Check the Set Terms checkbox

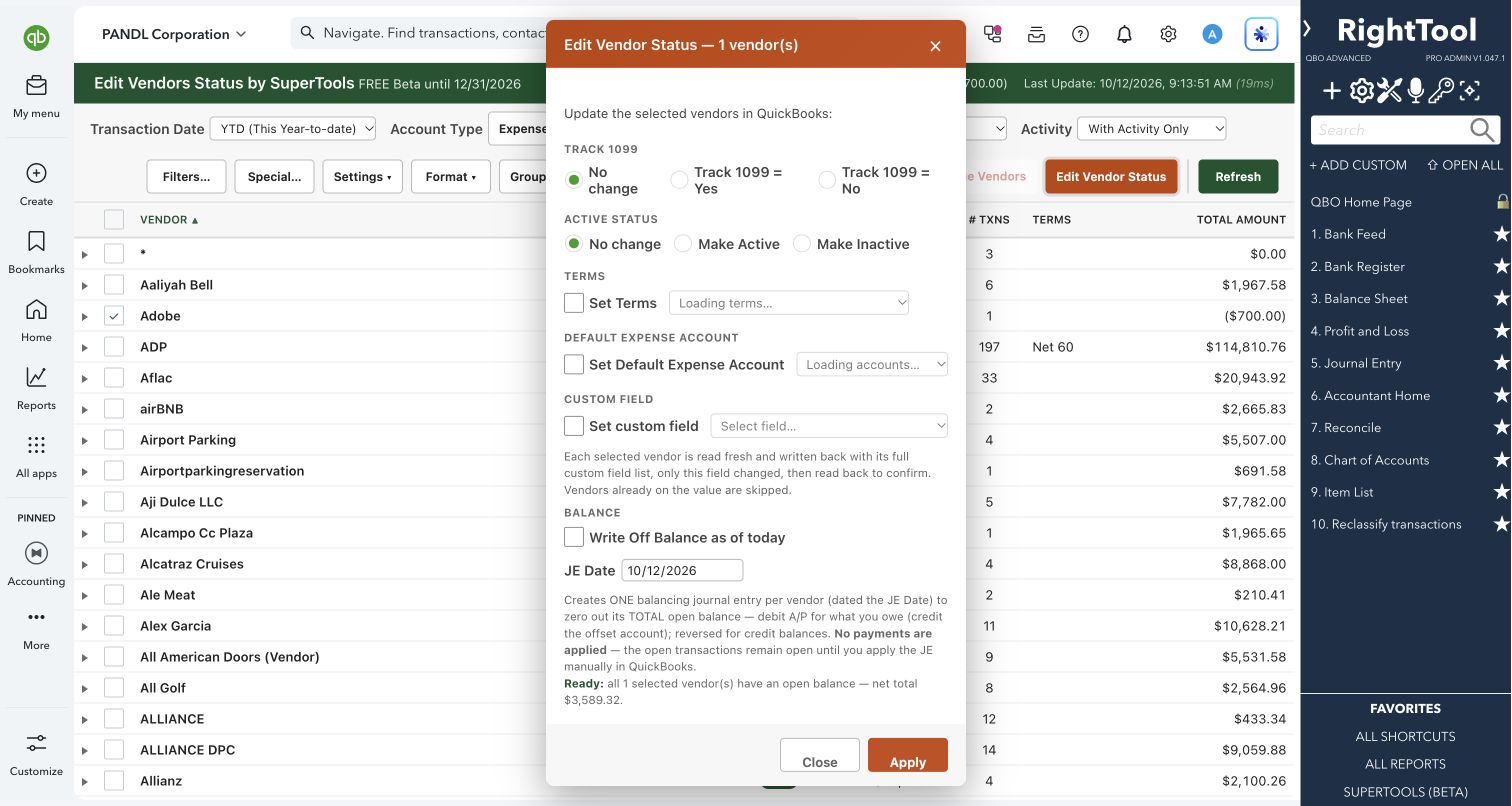574,302
